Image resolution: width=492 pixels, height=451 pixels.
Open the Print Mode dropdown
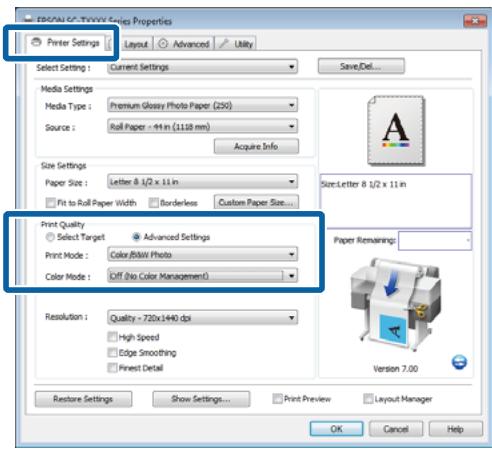click(x=202, y=255)
